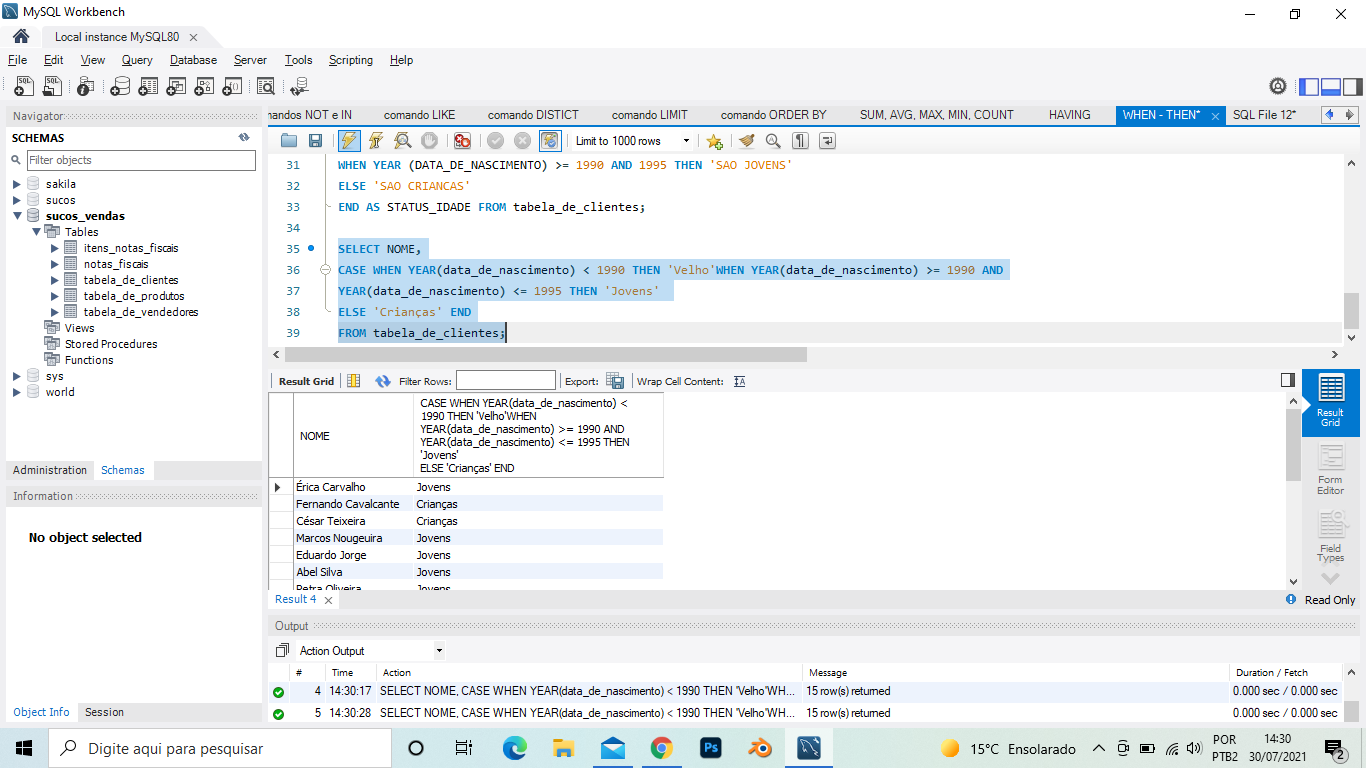1366x768 pixels.
Task: Create a new view icon
Action: [x=176, y=86]
